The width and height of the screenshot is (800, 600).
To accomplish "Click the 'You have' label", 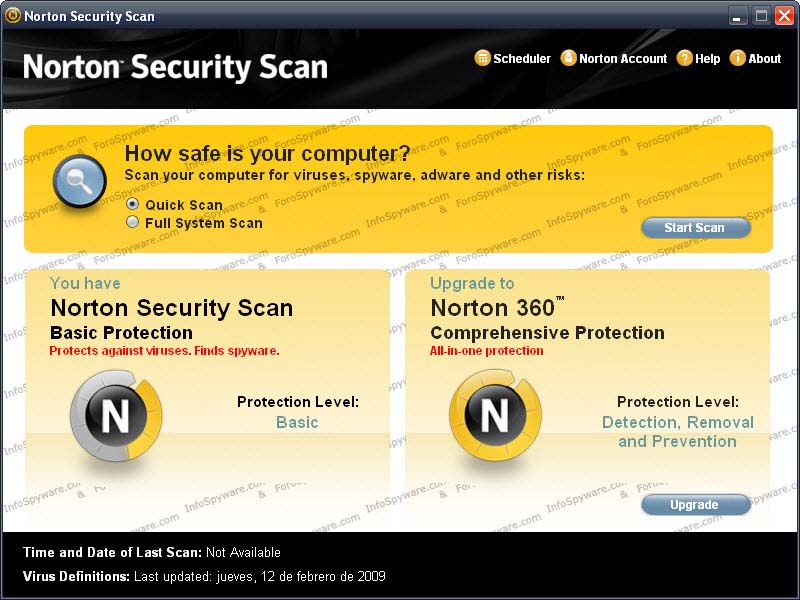I will 85,284.
